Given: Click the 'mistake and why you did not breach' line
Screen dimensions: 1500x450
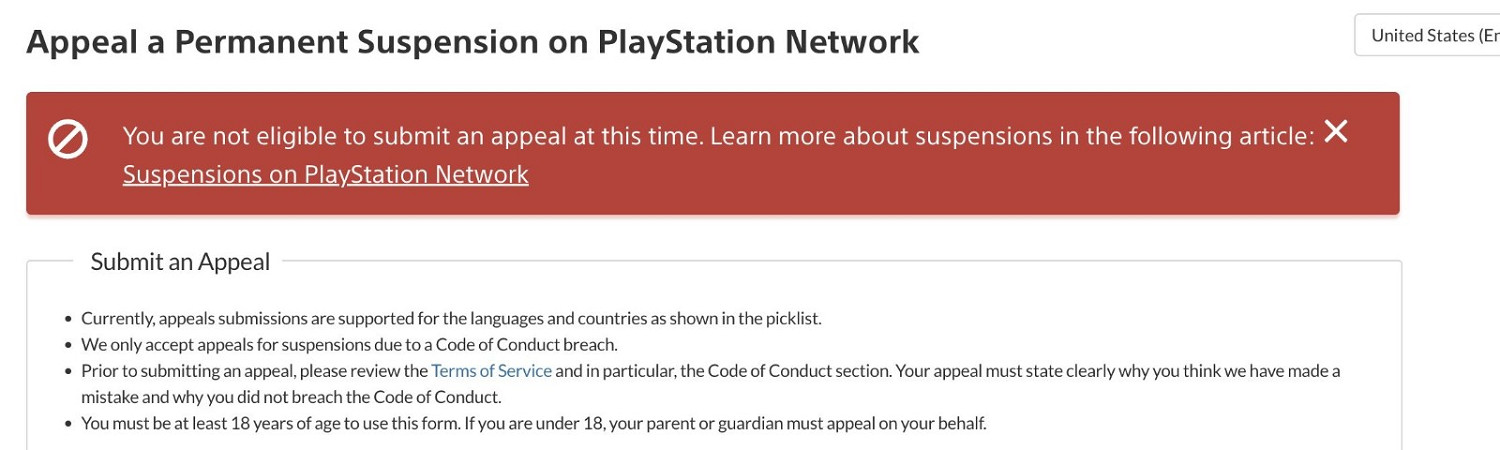Looking at the screenshot, I should (x=291, y=397).
